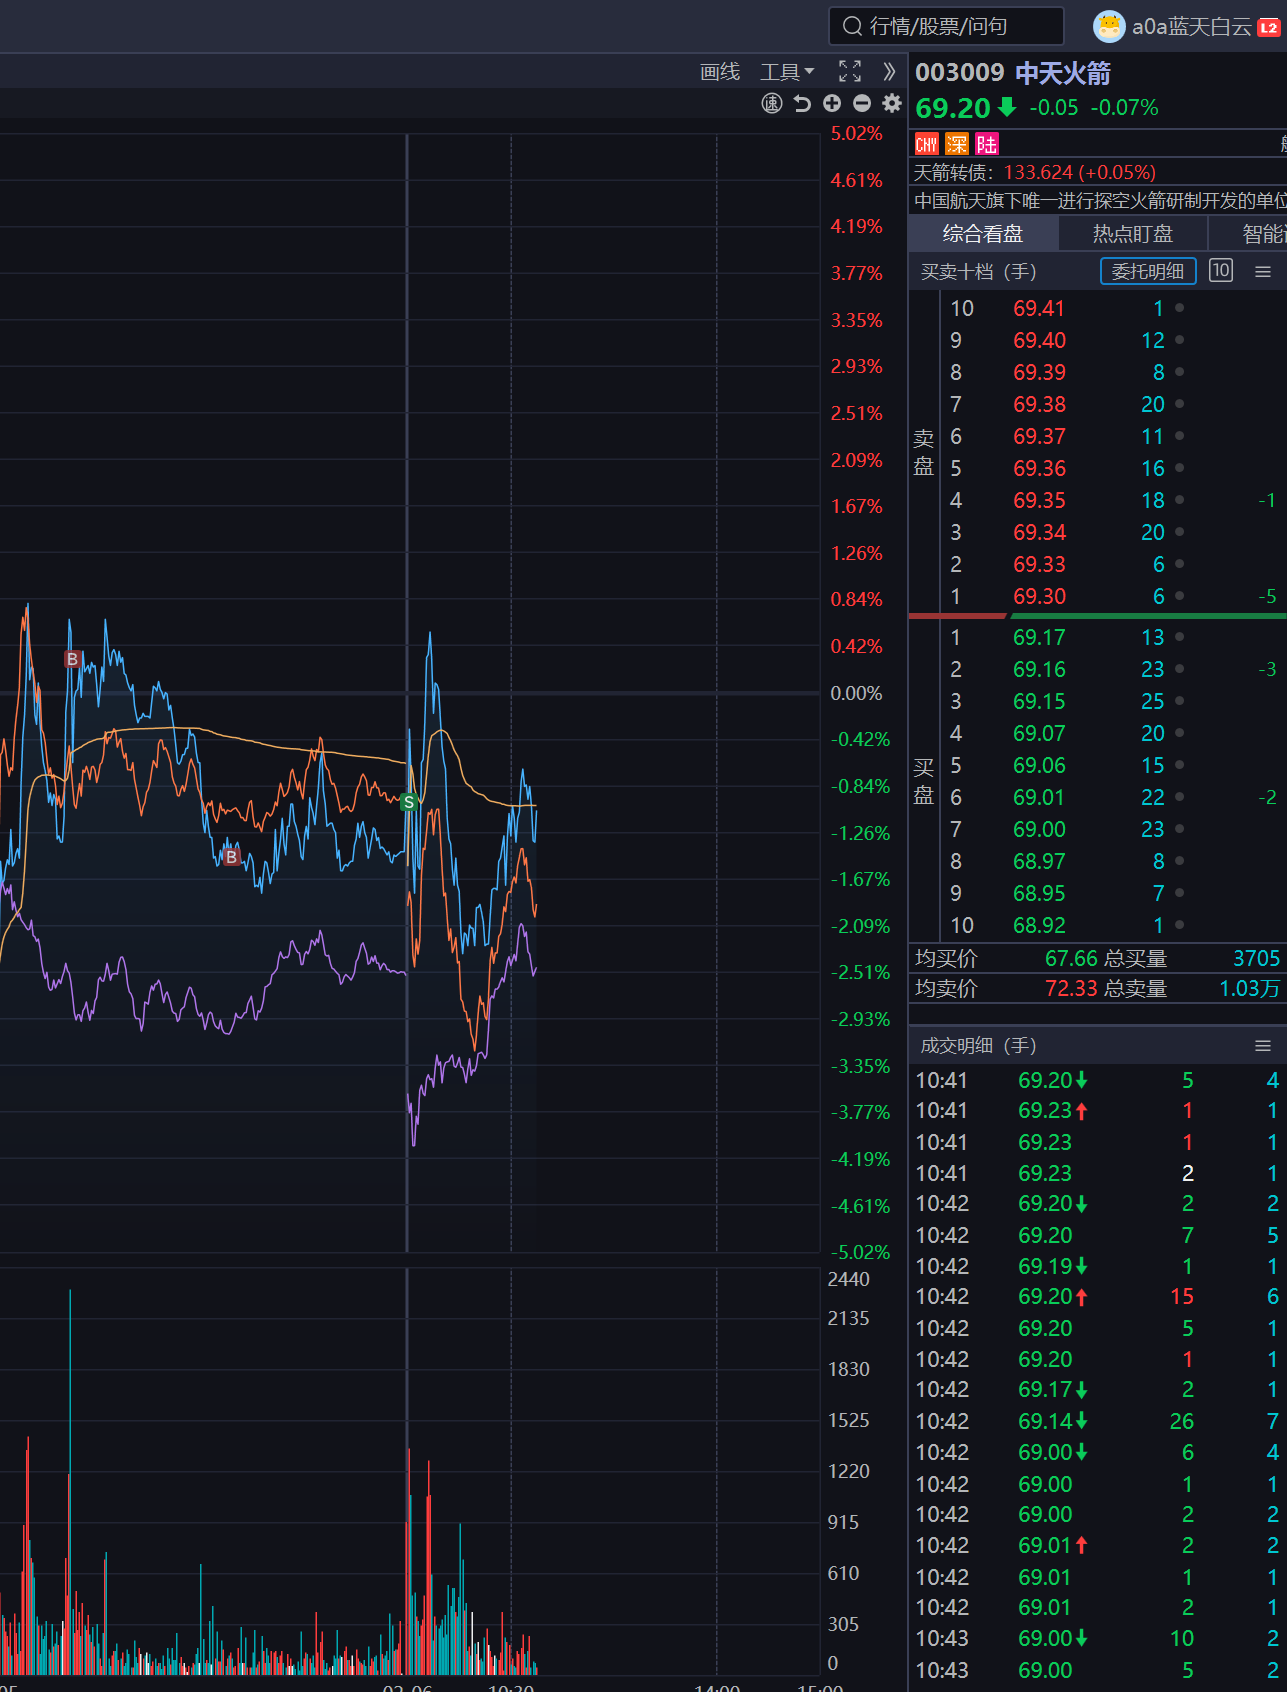Click the 画线 drawing button
This screenshot has width=1287, height=1692.
click(720, 72)
